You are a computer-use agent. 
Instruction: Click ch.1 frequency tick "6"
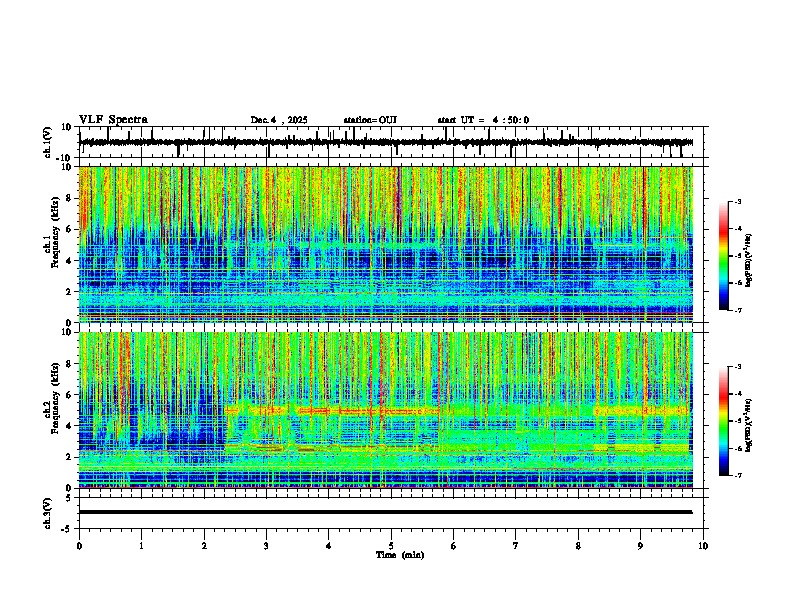70,230
